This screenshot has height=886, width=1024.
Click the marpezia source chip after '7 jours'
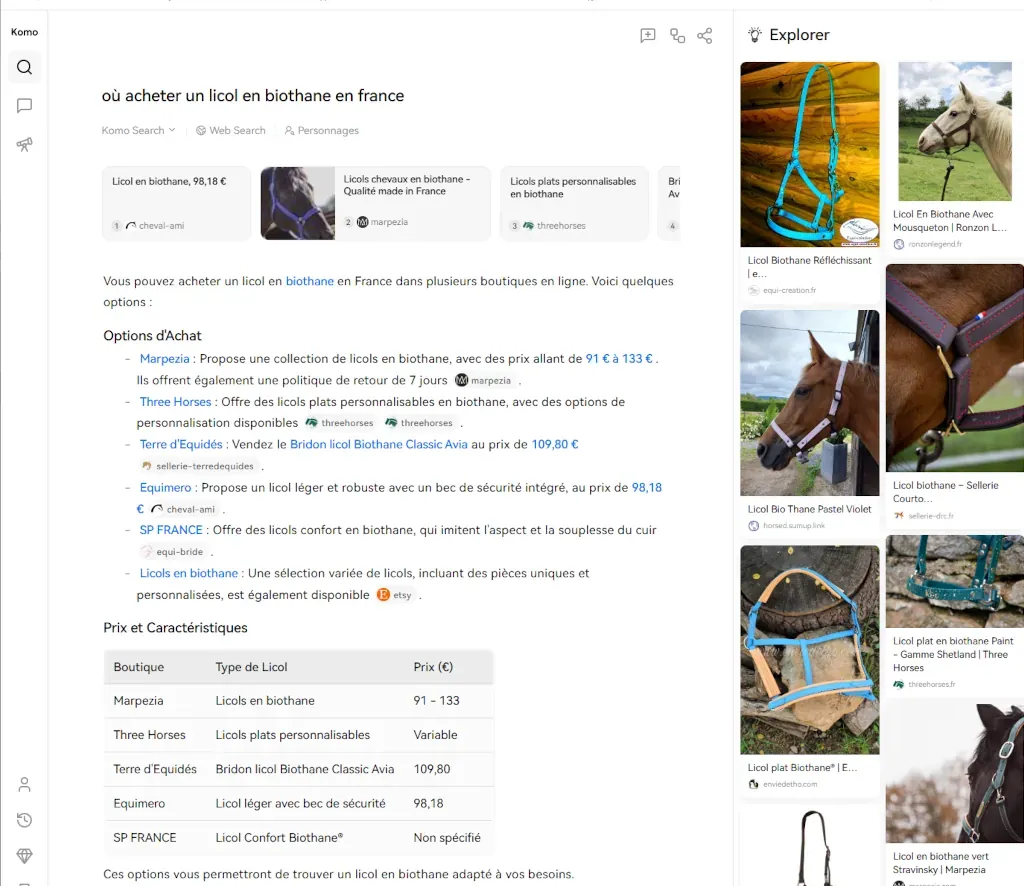(x=483, y=380)
